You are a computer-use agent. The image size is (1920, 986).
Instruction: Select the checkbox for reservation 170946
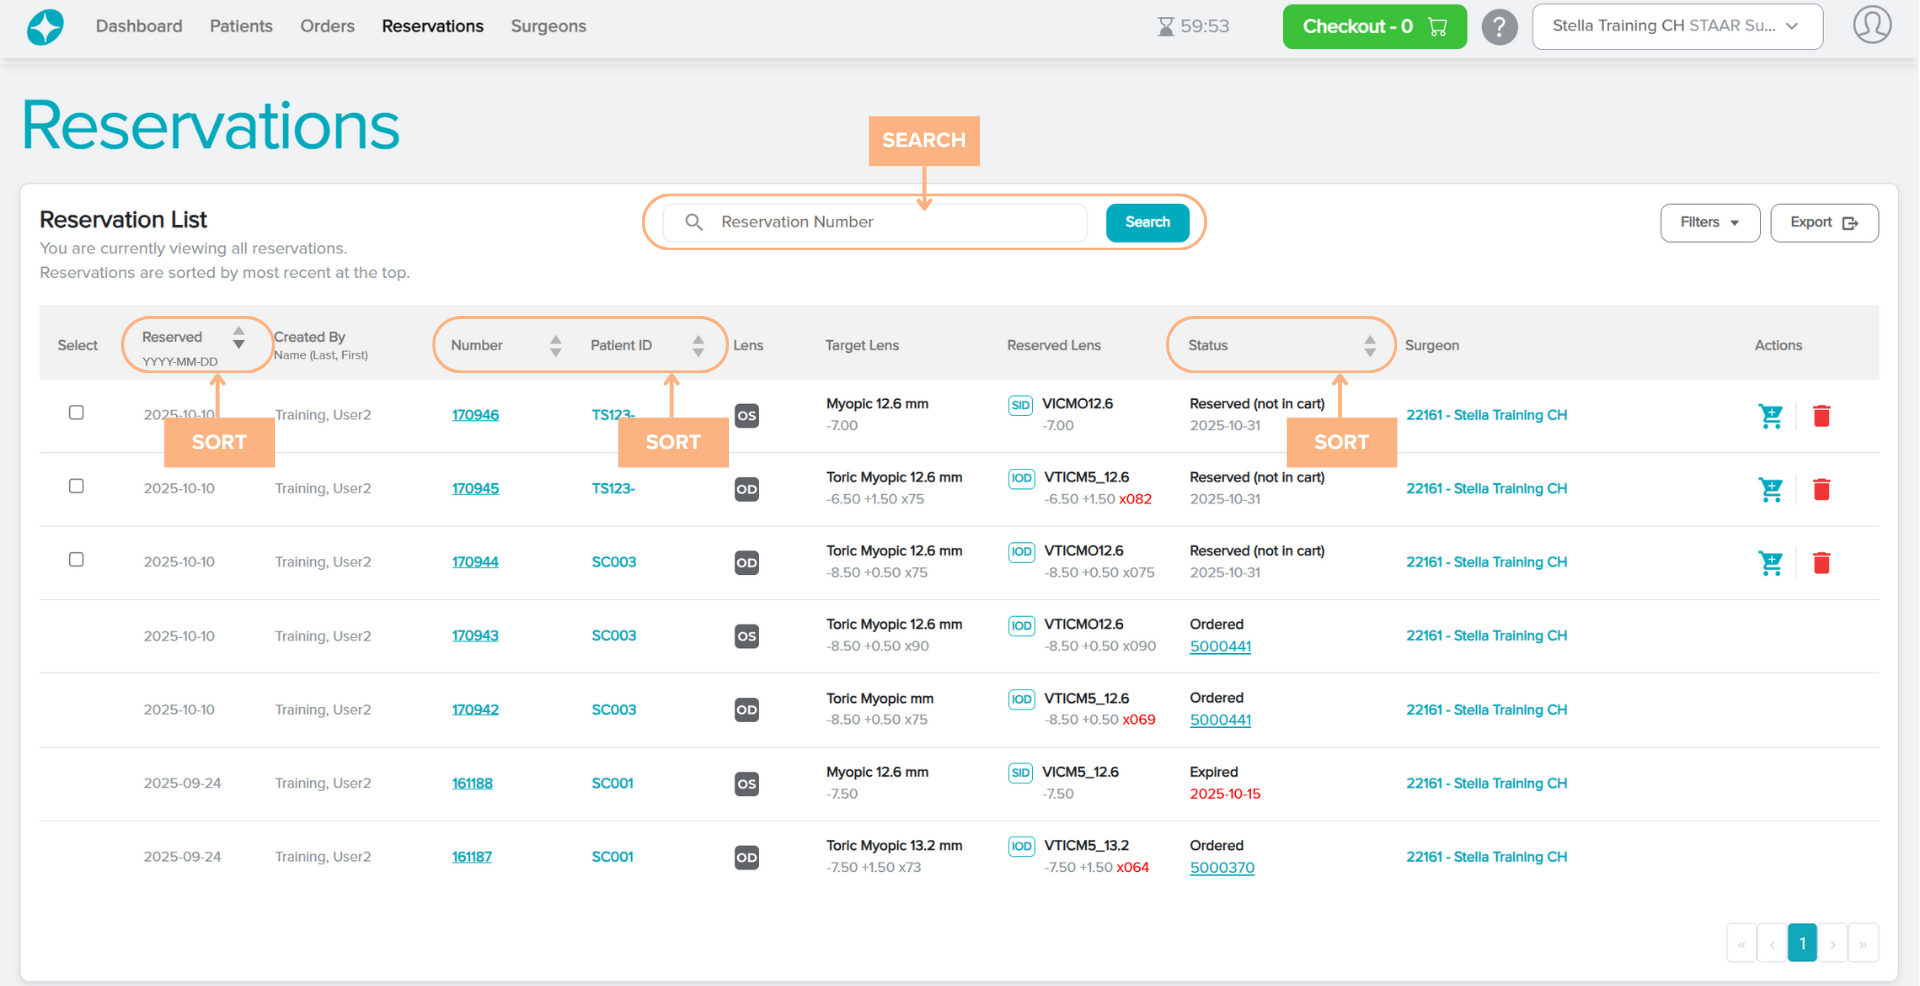76,413
